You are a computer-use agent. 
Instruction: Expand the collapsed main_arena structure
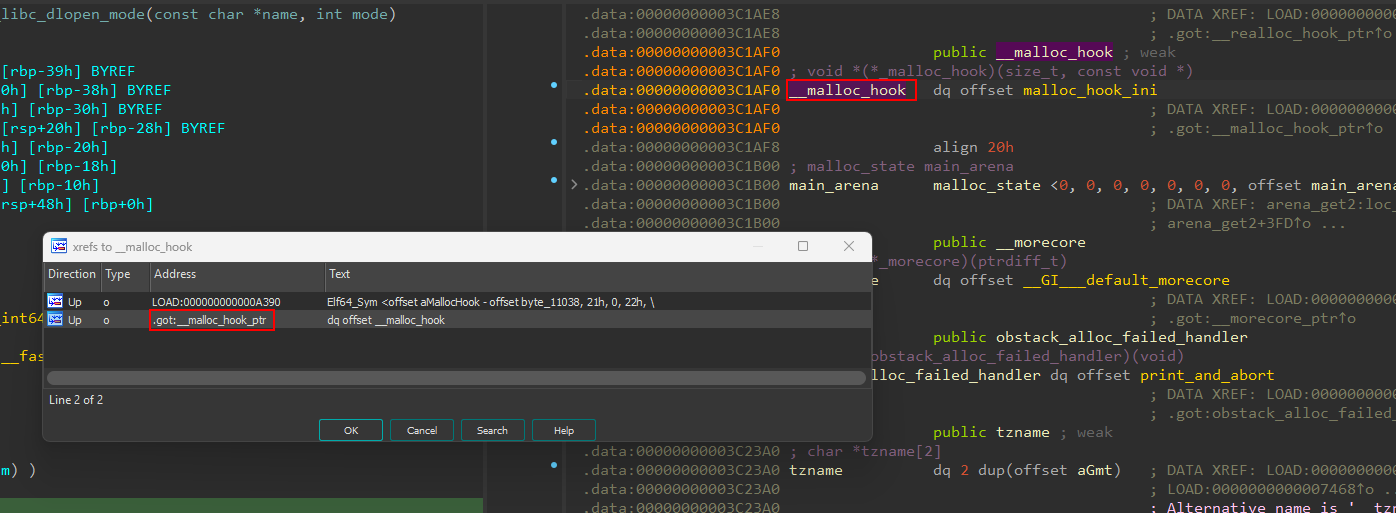(x=574, y=186)
